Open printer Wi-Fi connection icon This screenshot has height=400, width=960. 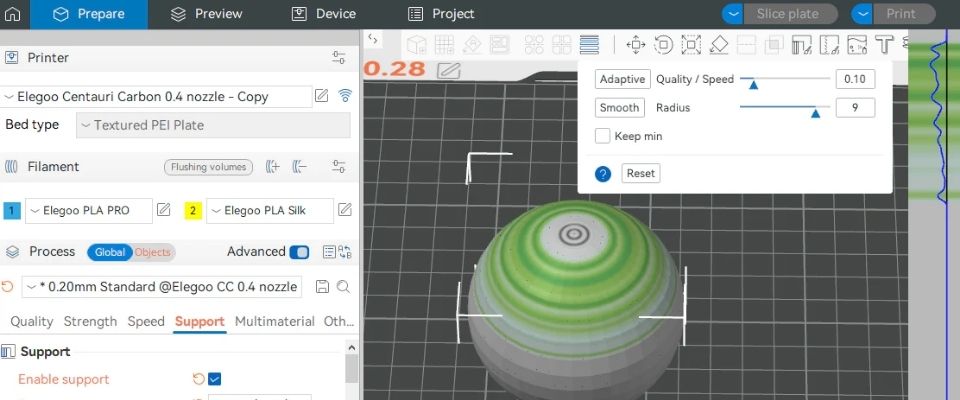345,96
